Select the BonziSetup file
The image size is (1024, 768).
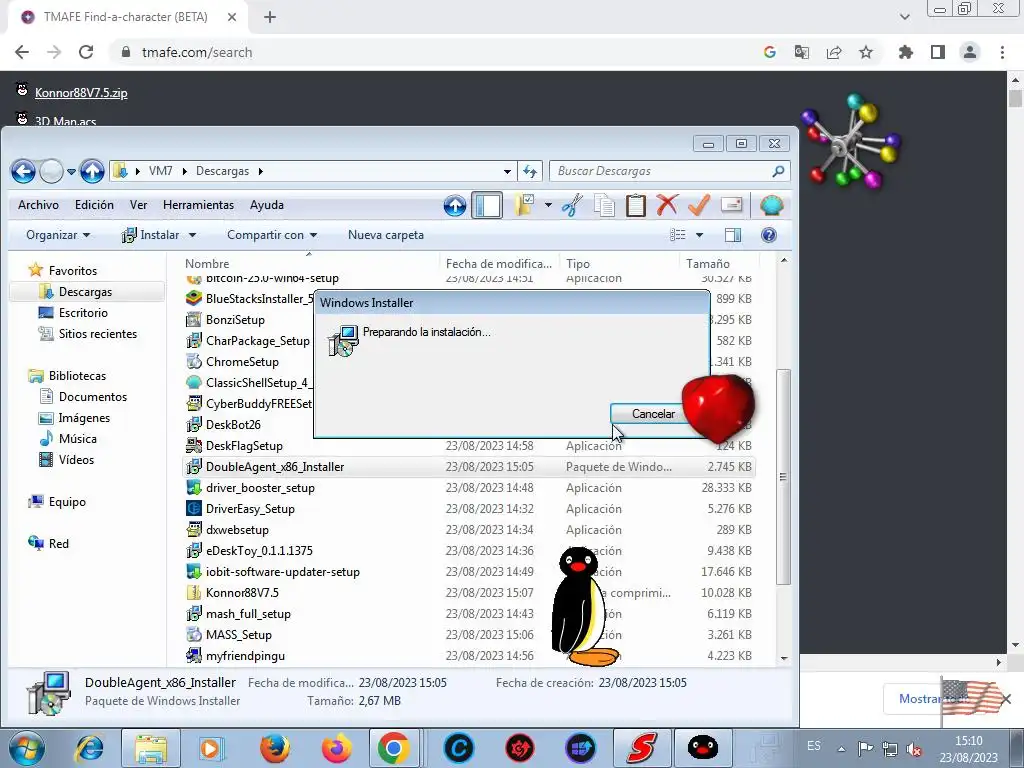coord(235,320)
